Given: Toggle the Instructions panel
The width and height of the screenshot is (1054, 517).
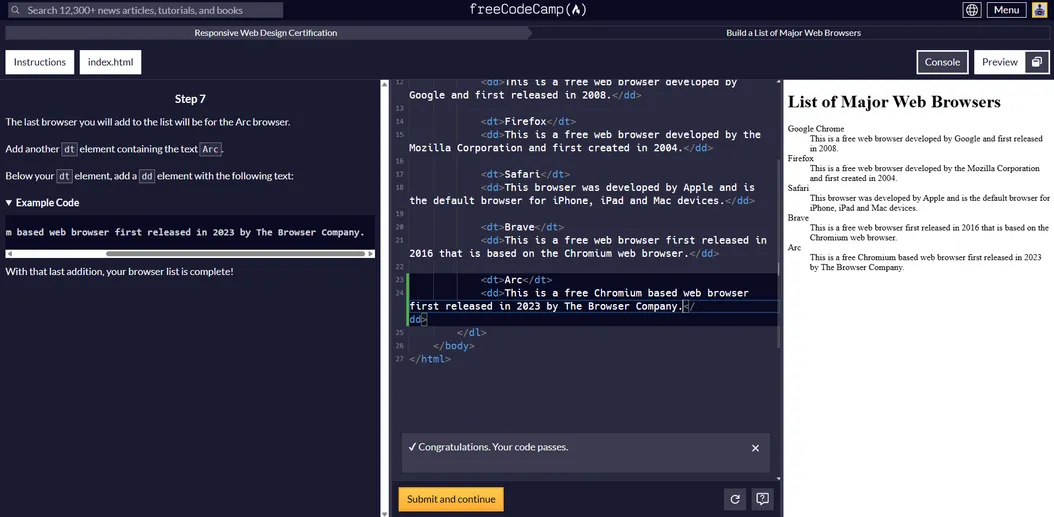Looking at the screenshot, I should (x=40, y=62).
